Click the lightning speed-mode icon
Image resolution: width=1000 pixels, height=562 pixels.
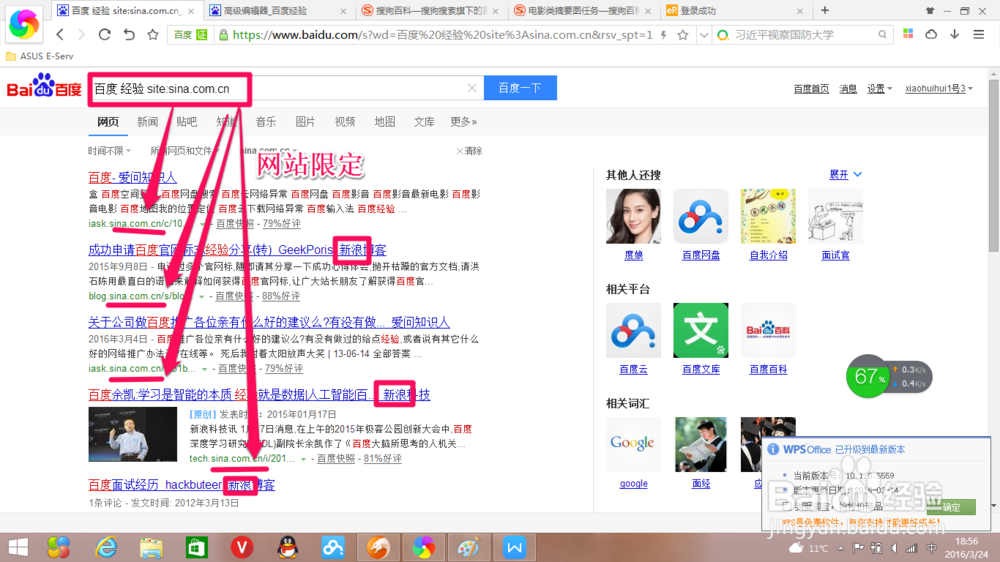click(664, 35)
